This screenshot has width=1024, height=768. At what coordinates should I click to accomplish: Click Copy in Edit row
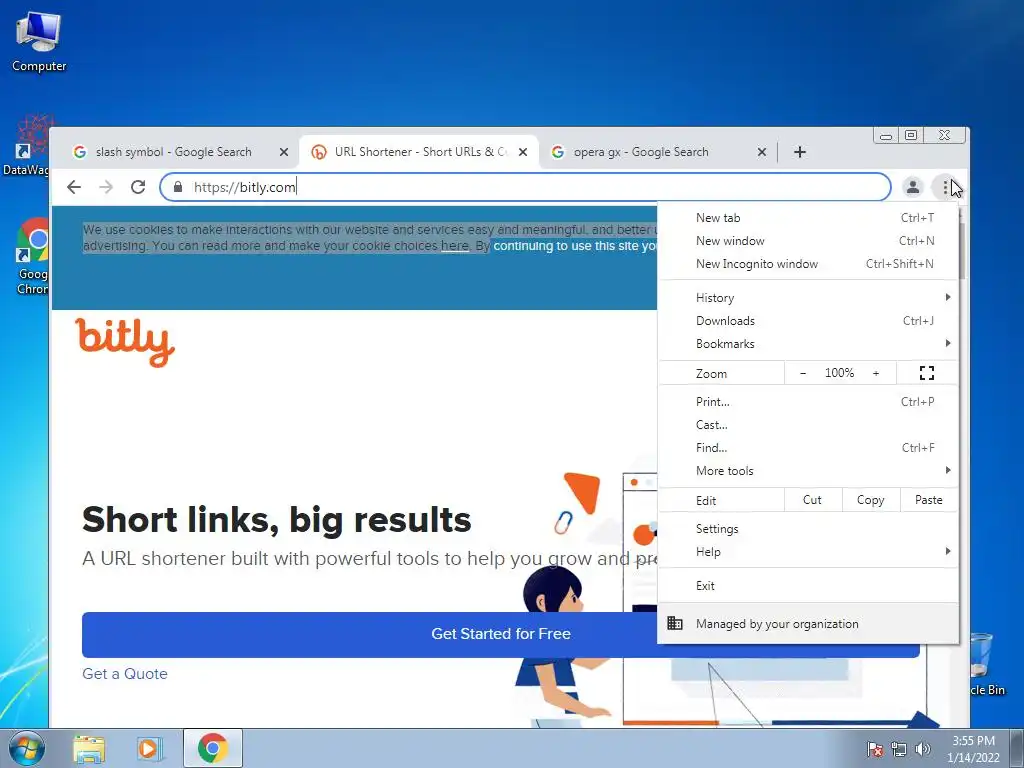pyautogui.click(x=871, y=500)
